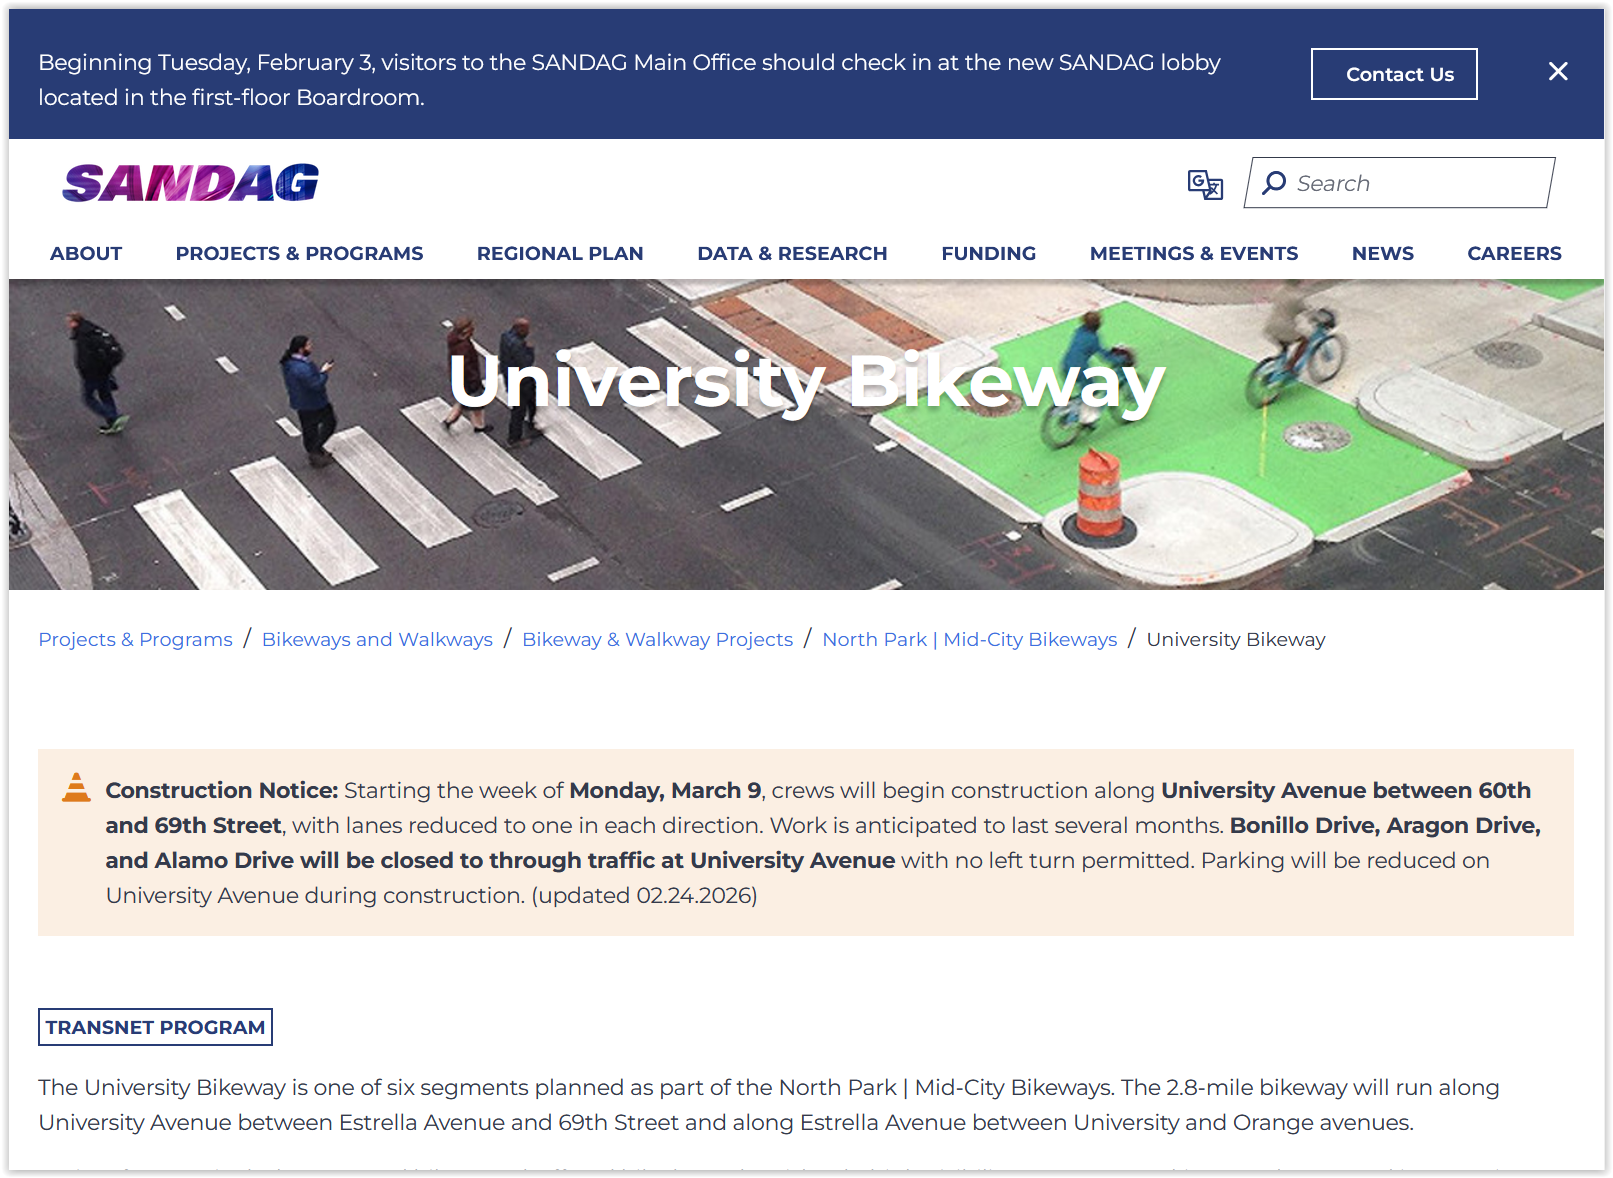Open the About menu
The width and height of the screenshot is (1613, 1178).
click(86, 254)
